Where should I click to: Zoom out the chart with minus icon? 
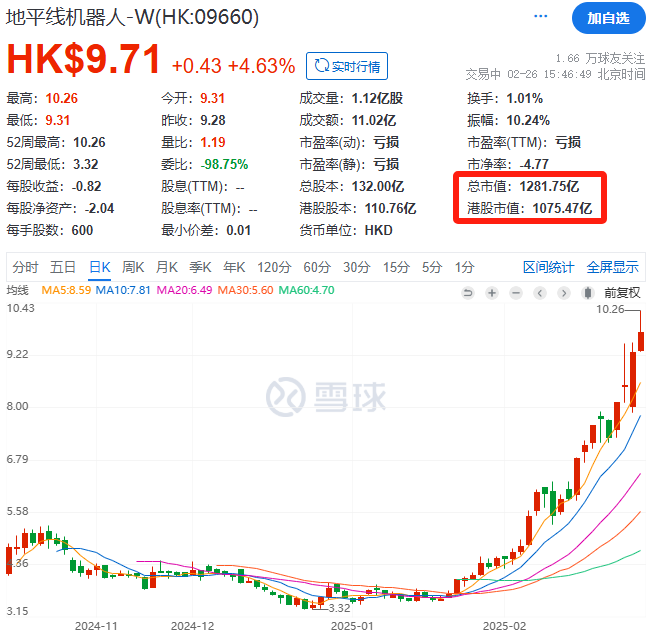(516, 293)
